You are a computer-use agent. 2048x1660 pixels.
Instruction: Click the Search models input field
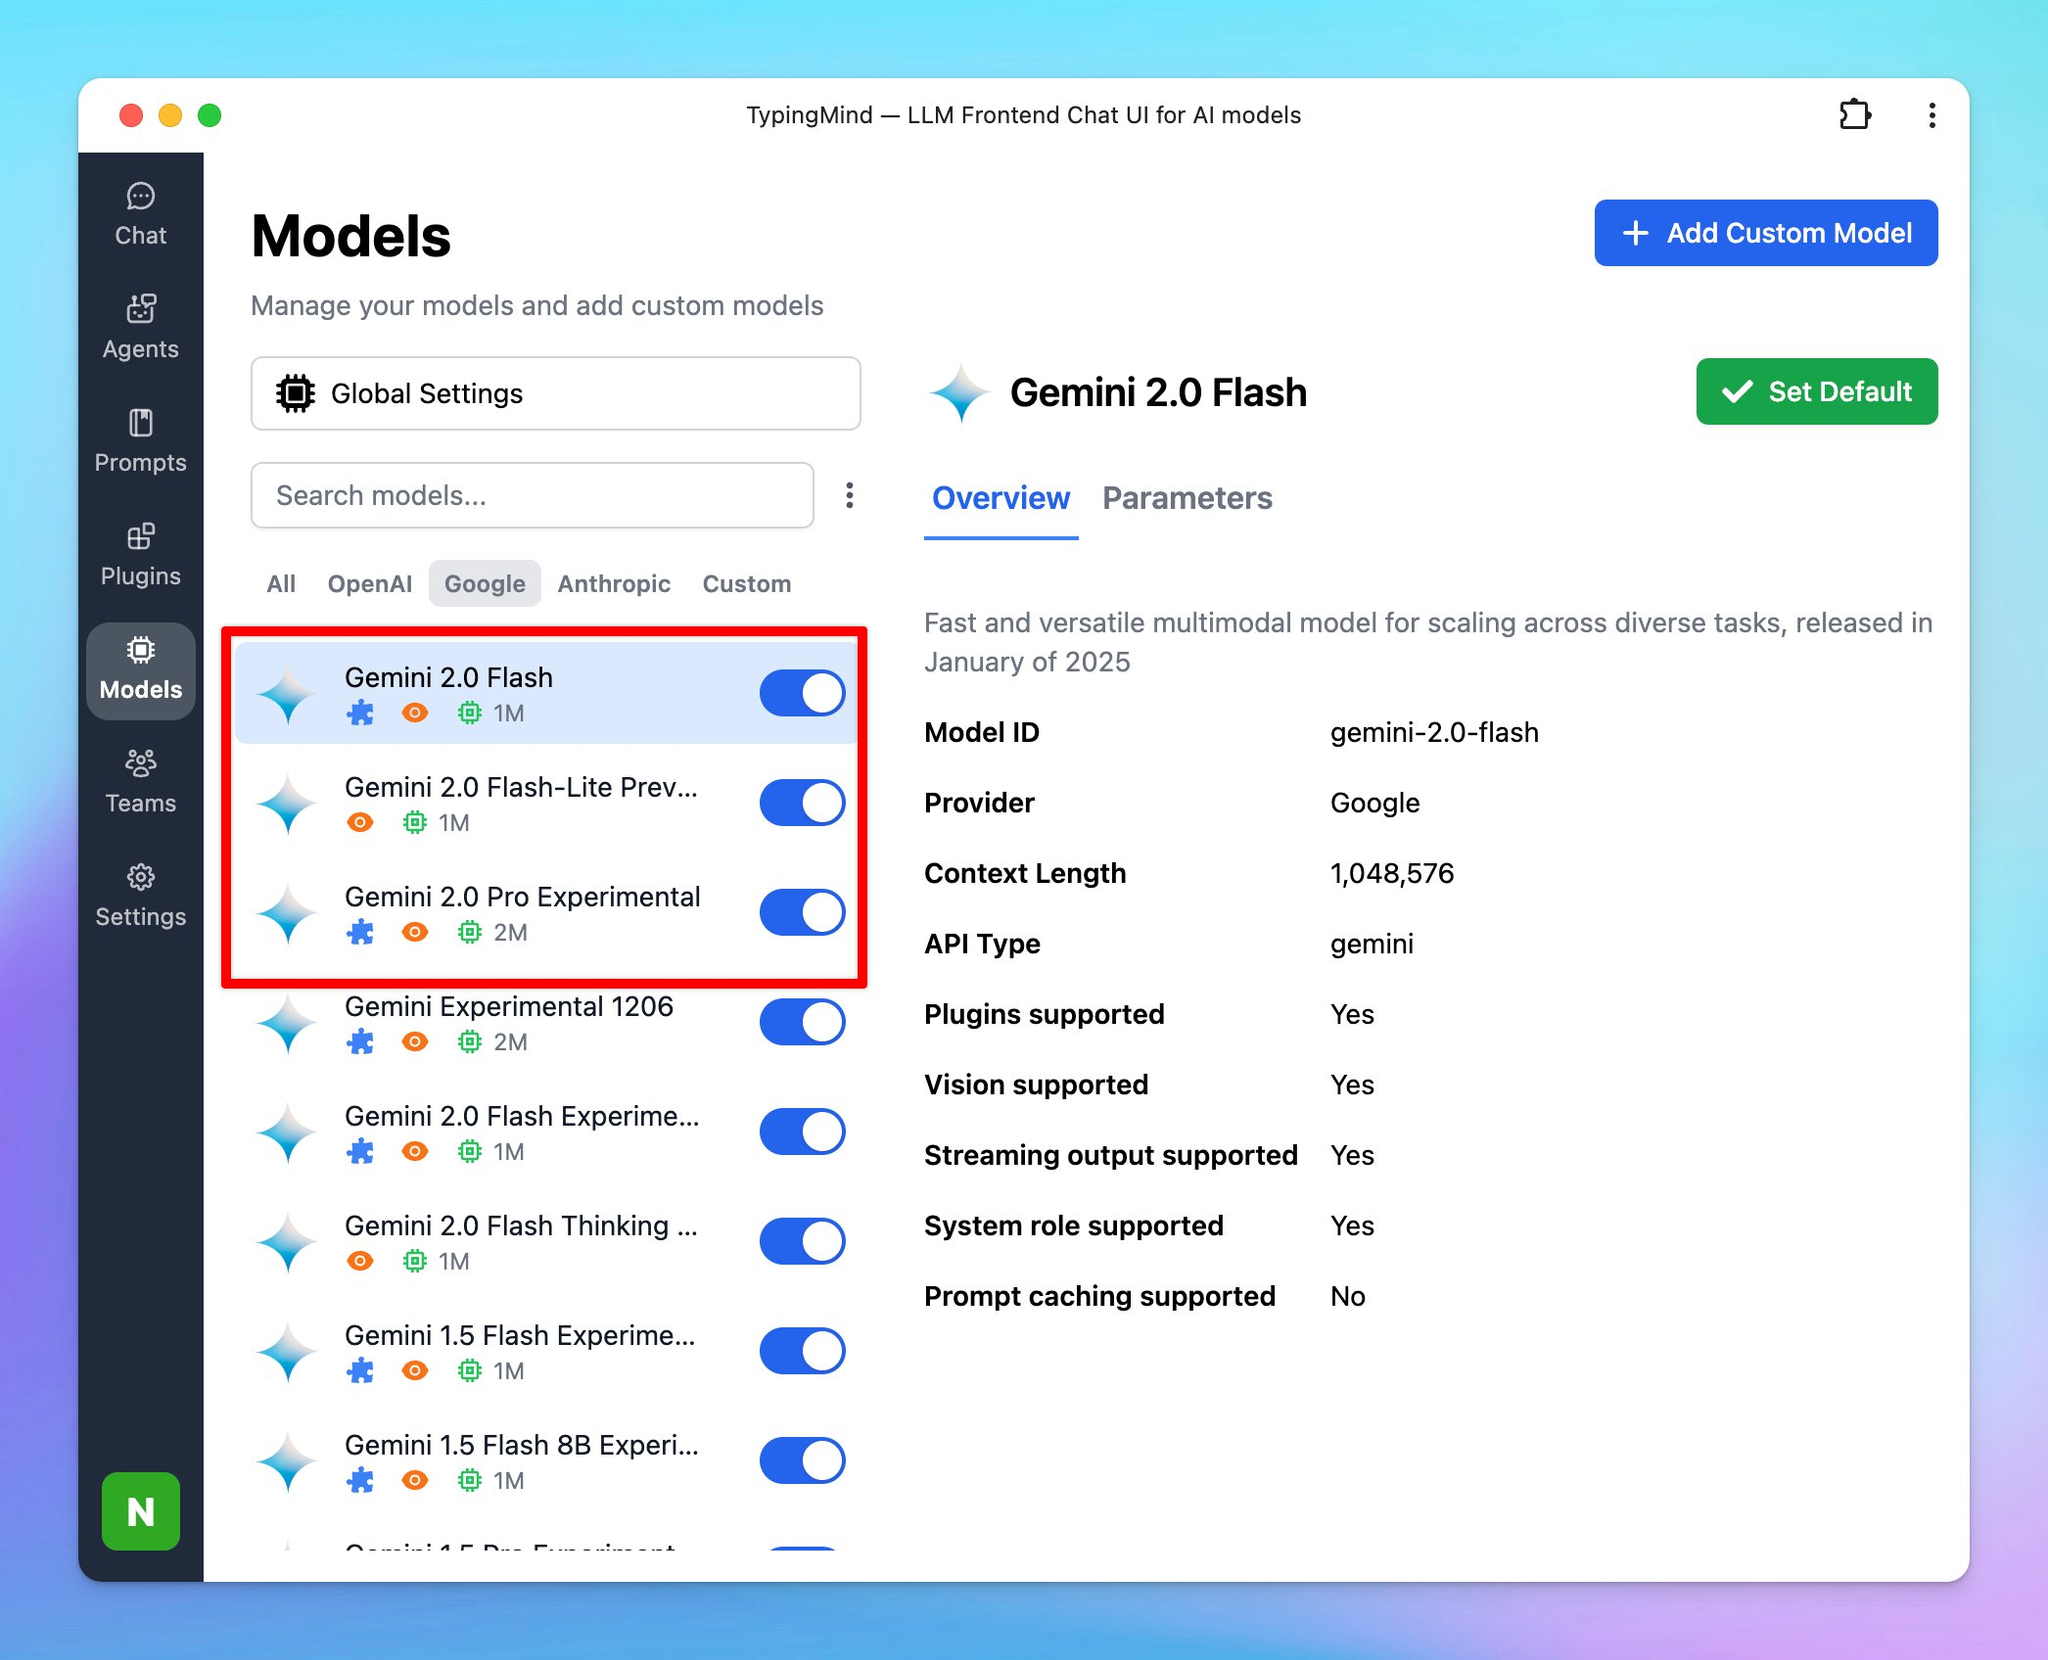point(531,495)
